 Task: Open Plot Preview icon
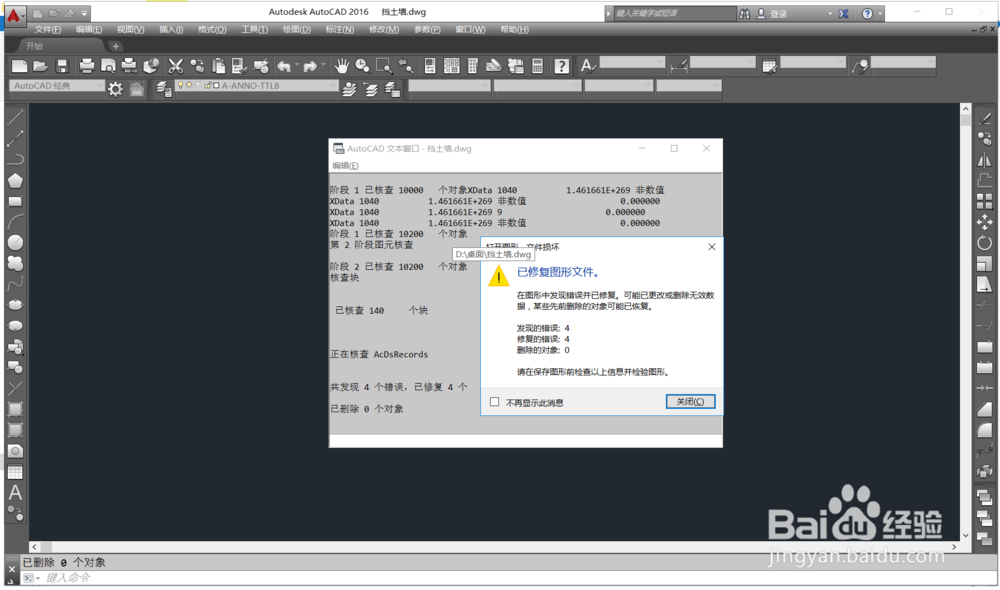108,66
